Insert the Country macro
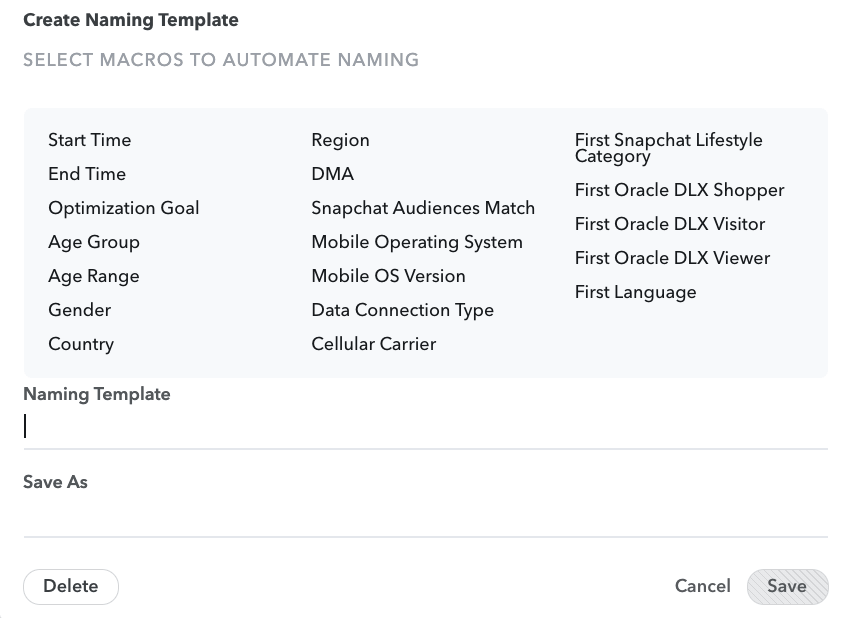850x618 pixels. [x=81, y=344]
